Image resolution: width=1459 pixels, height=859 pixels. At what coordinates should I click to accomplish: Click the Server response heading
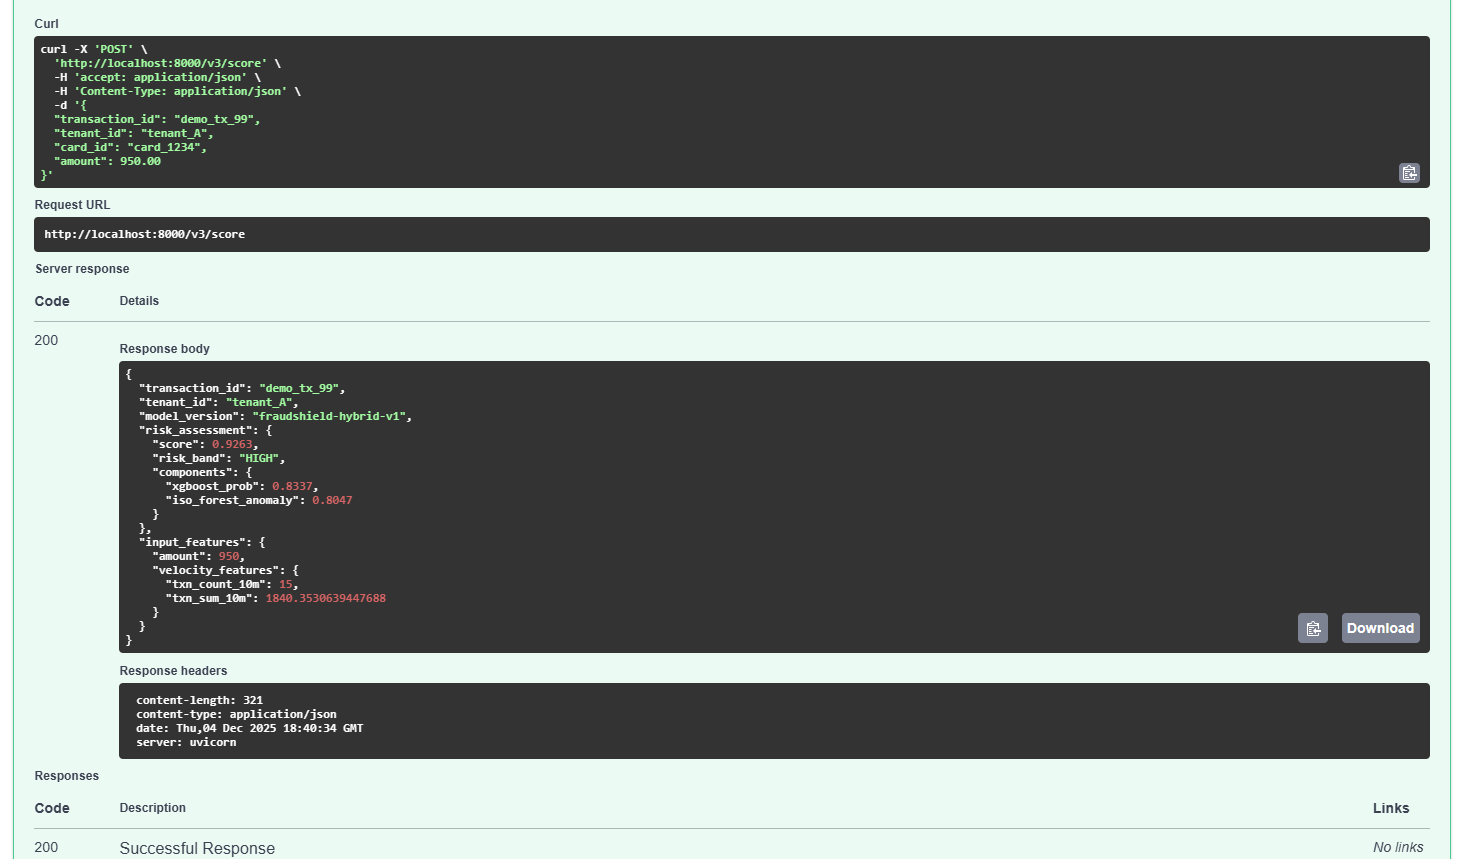(x=82, y=269)
